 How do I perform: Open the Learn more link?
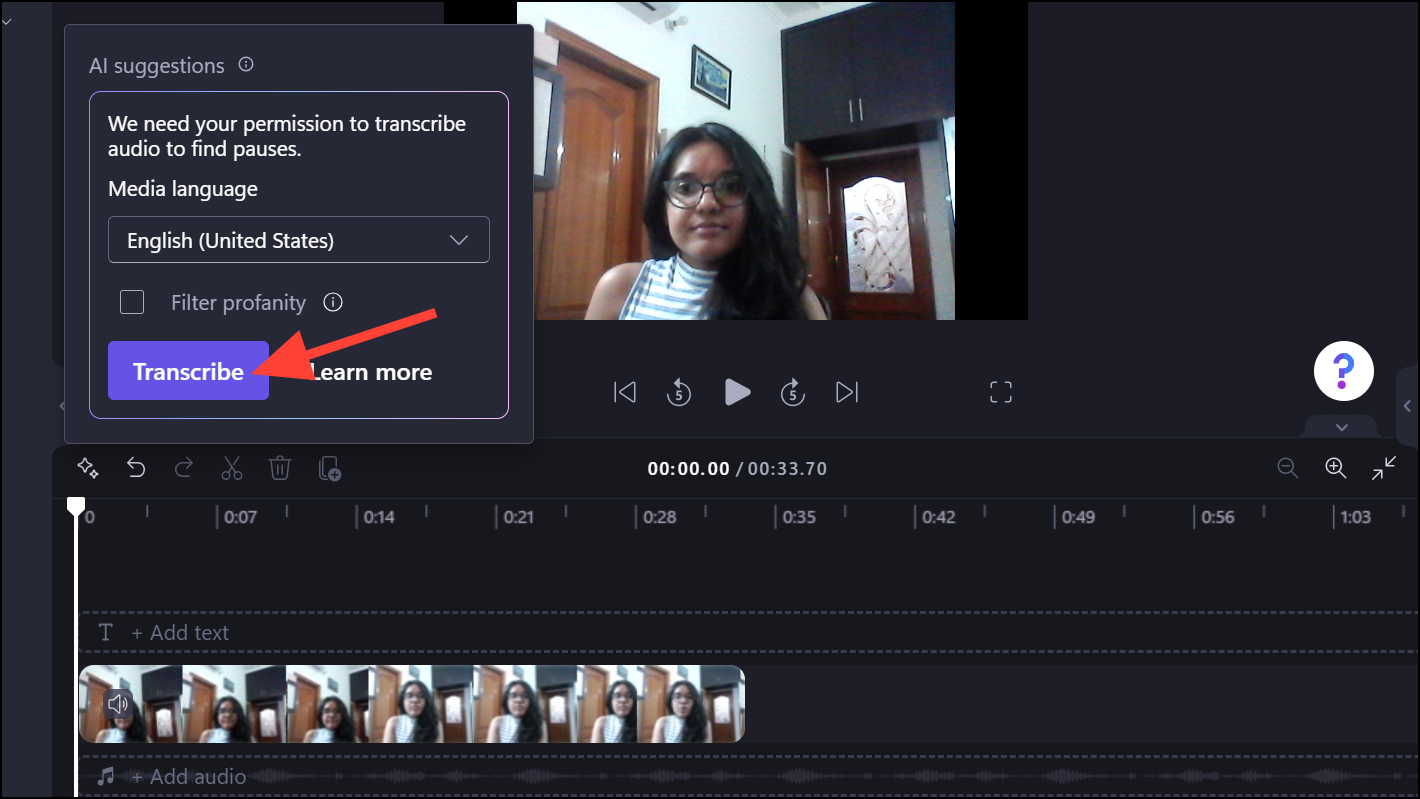pyautogui.click(x=371, y=372)
